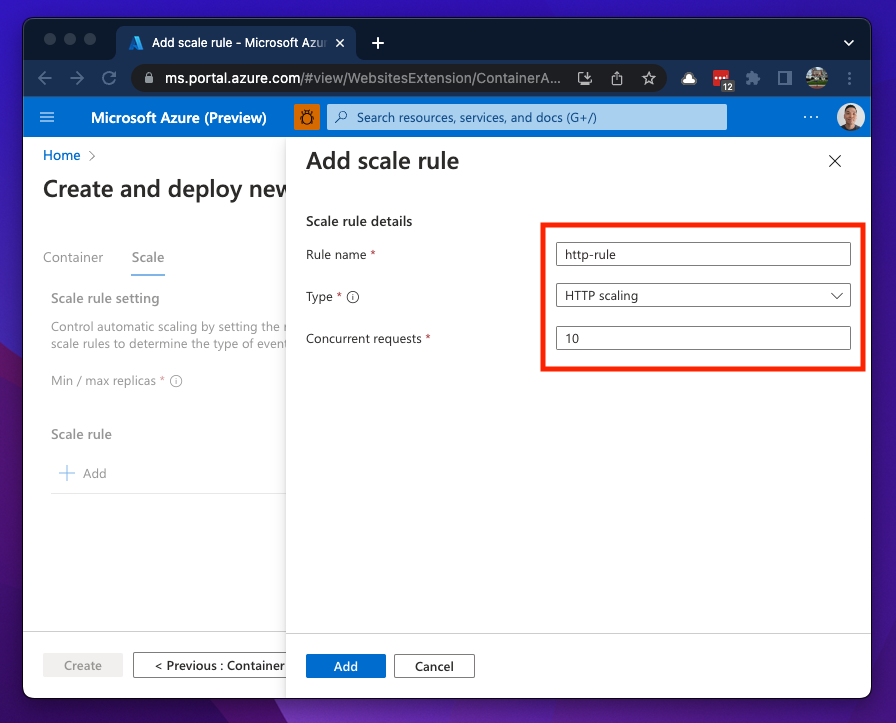Select the Scale tab
The image size is (896, 723).
click(x=148, y=257)
